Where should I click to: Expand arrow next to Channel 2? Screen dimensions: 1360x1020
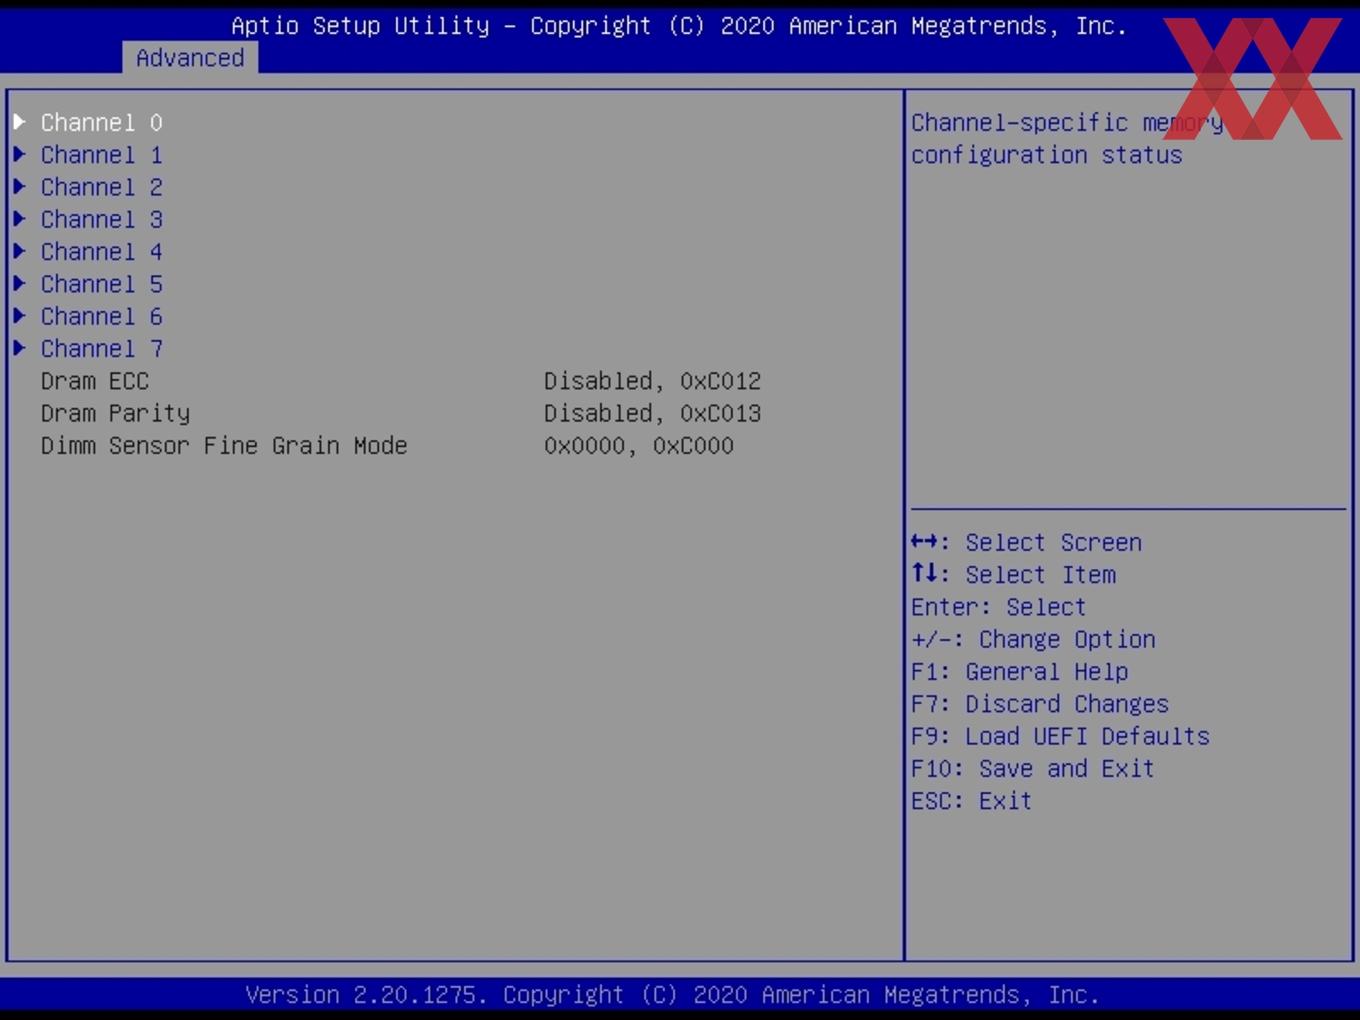(x=19, y=186)
